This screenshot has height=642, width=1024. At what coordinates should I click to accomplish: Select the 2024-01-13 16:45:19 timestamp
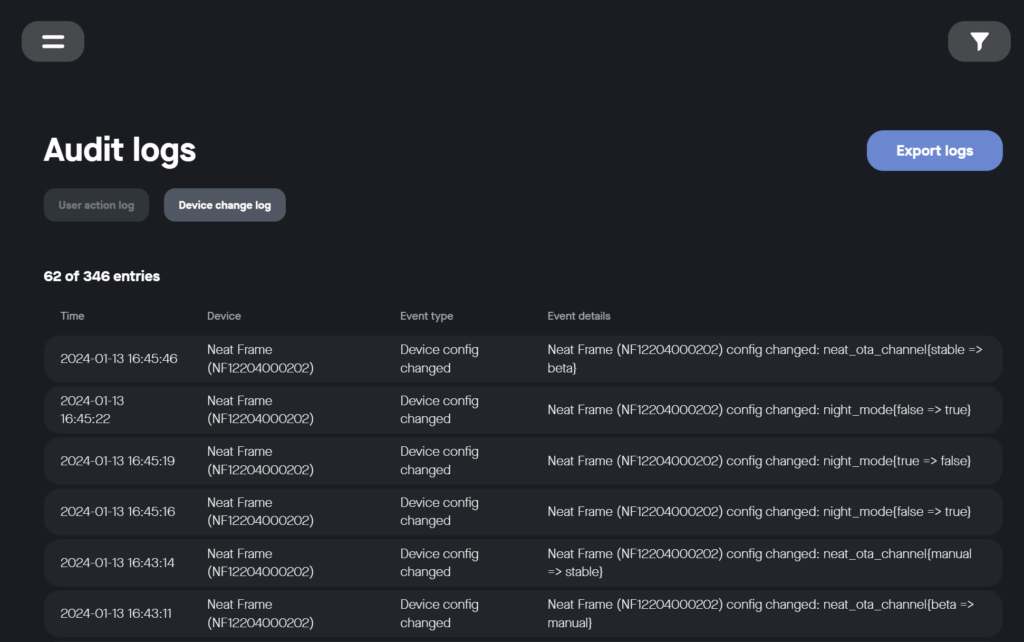coord(118,461)
